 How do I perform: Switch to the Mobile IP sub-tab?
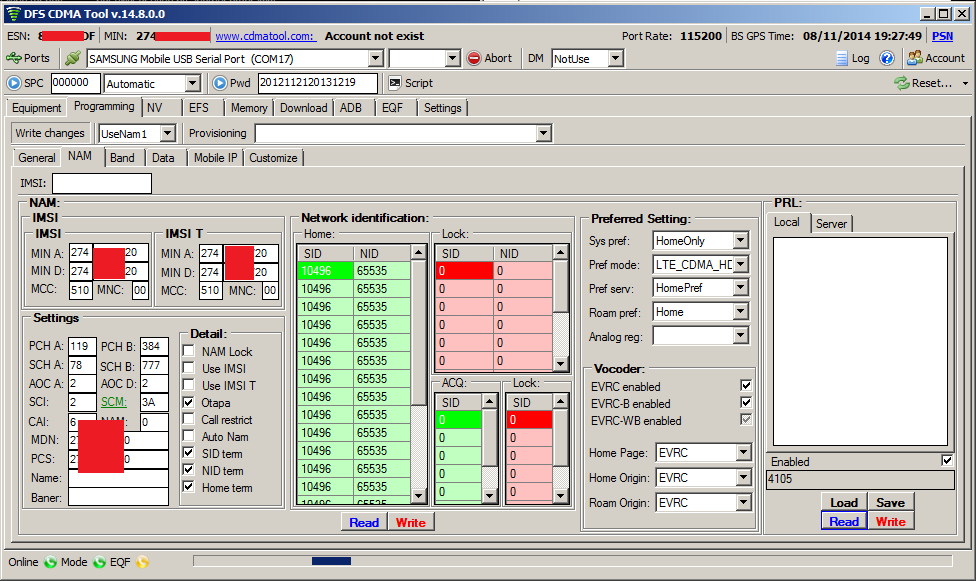[x=215, y=158]
